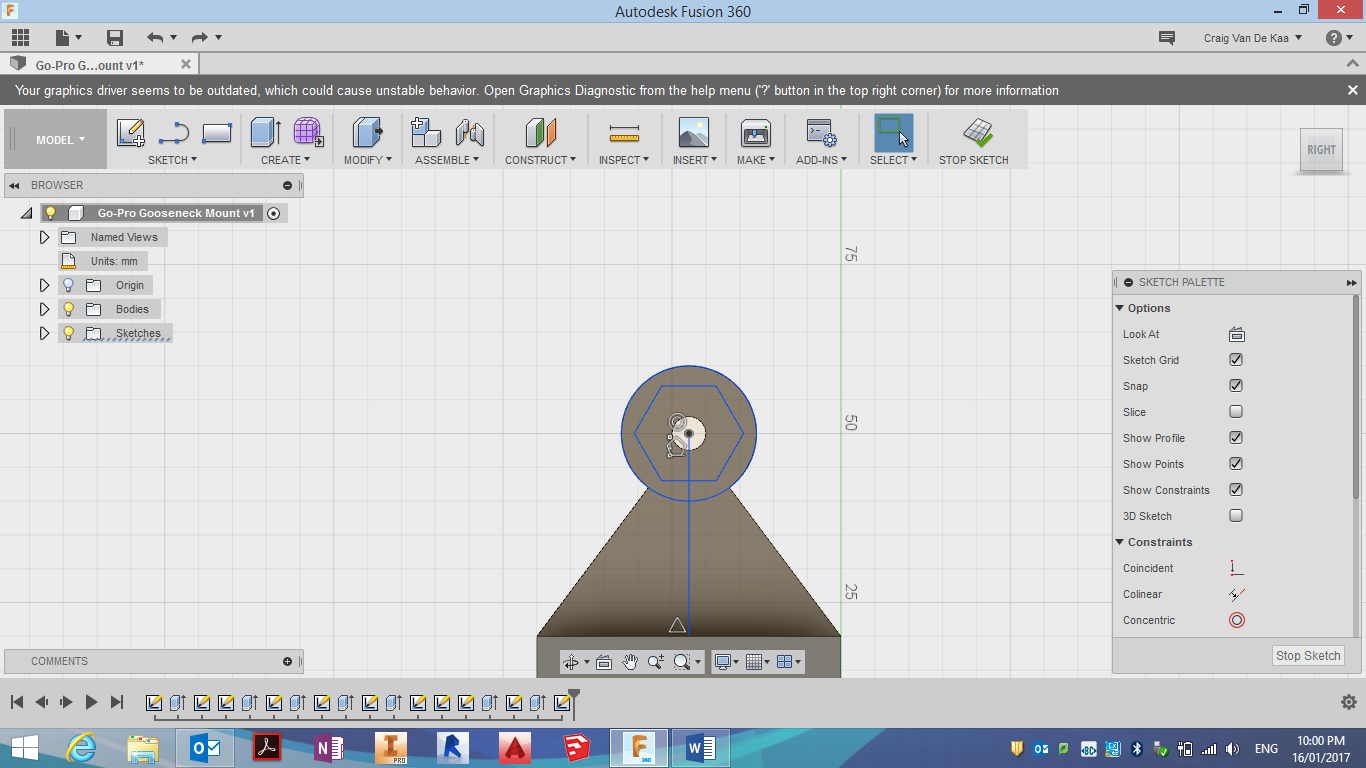Screen dimensions: 1366x768
Task: Select the Measure ruler icon
Action: pyautogui.click(x=624, y=133)
